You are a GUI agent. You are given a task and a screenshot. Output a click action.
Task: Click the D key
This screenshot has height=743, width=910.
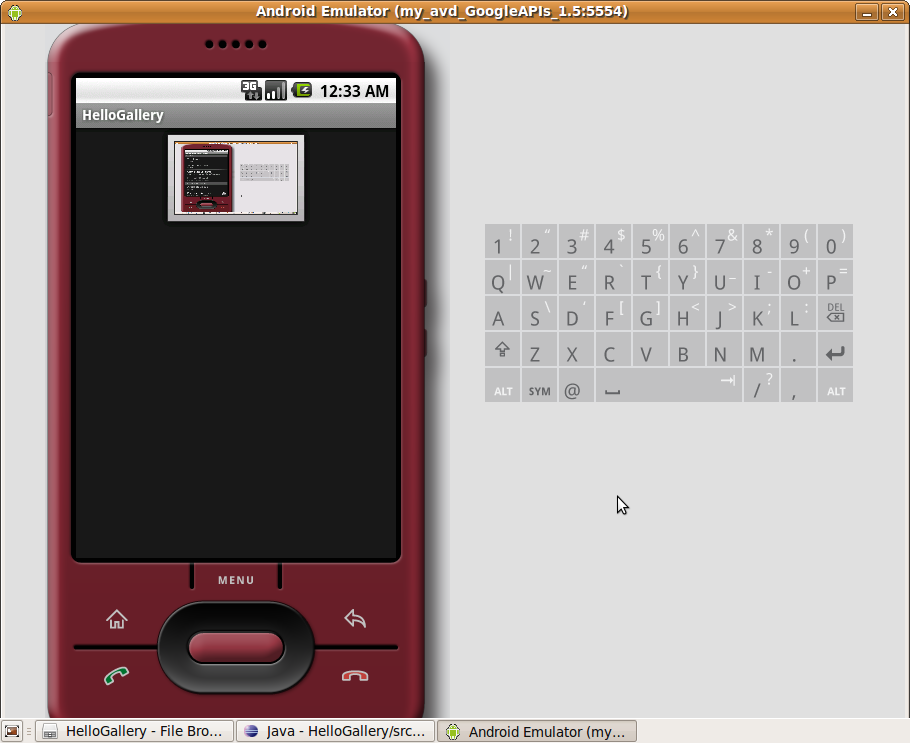[x=576, y=313]
